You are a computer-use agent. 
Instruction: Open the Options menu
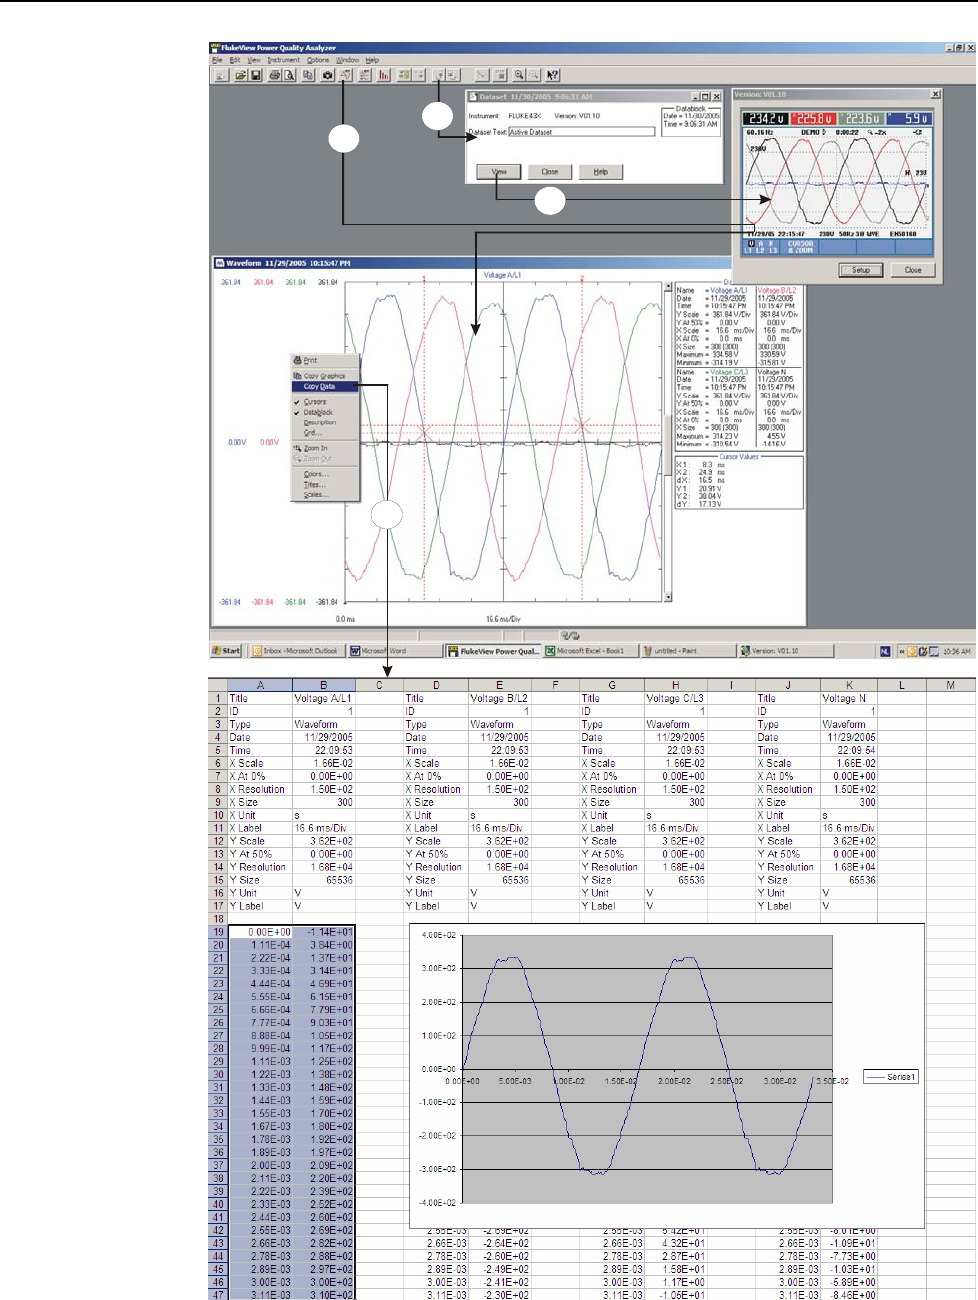[318, 60]
